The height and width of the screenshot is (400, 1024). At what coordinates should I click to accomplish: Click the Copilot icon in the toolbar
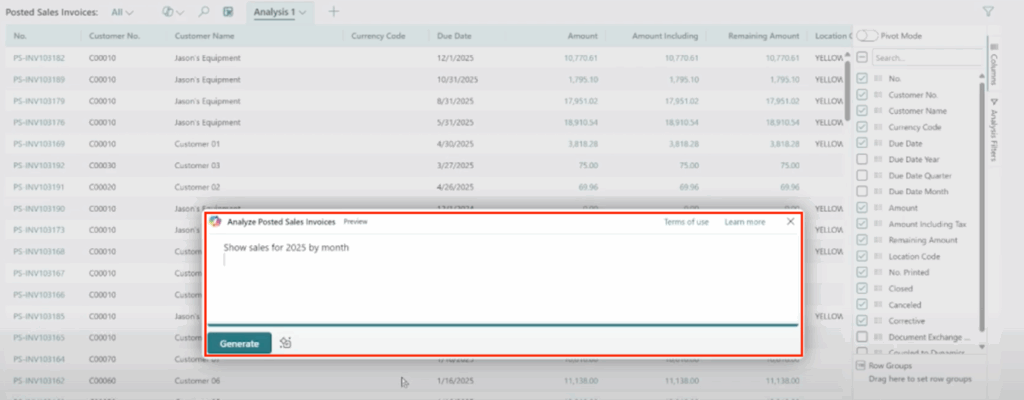click(x=167, y=12)
